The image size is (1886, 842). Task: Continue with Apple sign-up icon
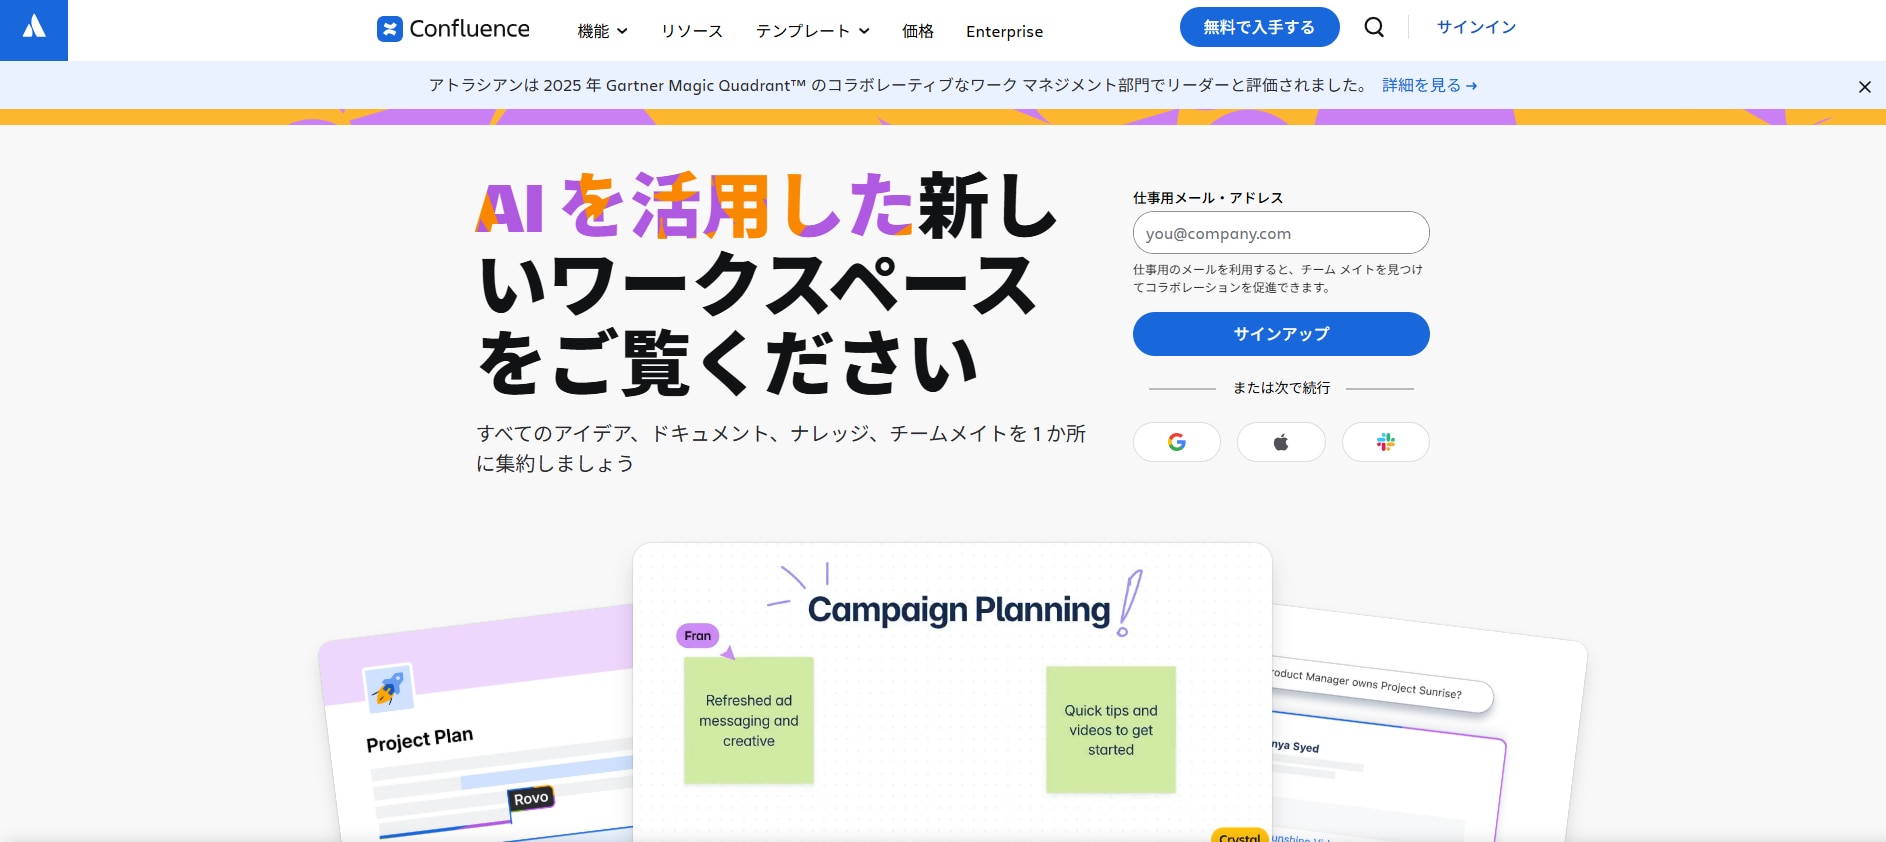pyautogui.click(x=1281, y=442)
